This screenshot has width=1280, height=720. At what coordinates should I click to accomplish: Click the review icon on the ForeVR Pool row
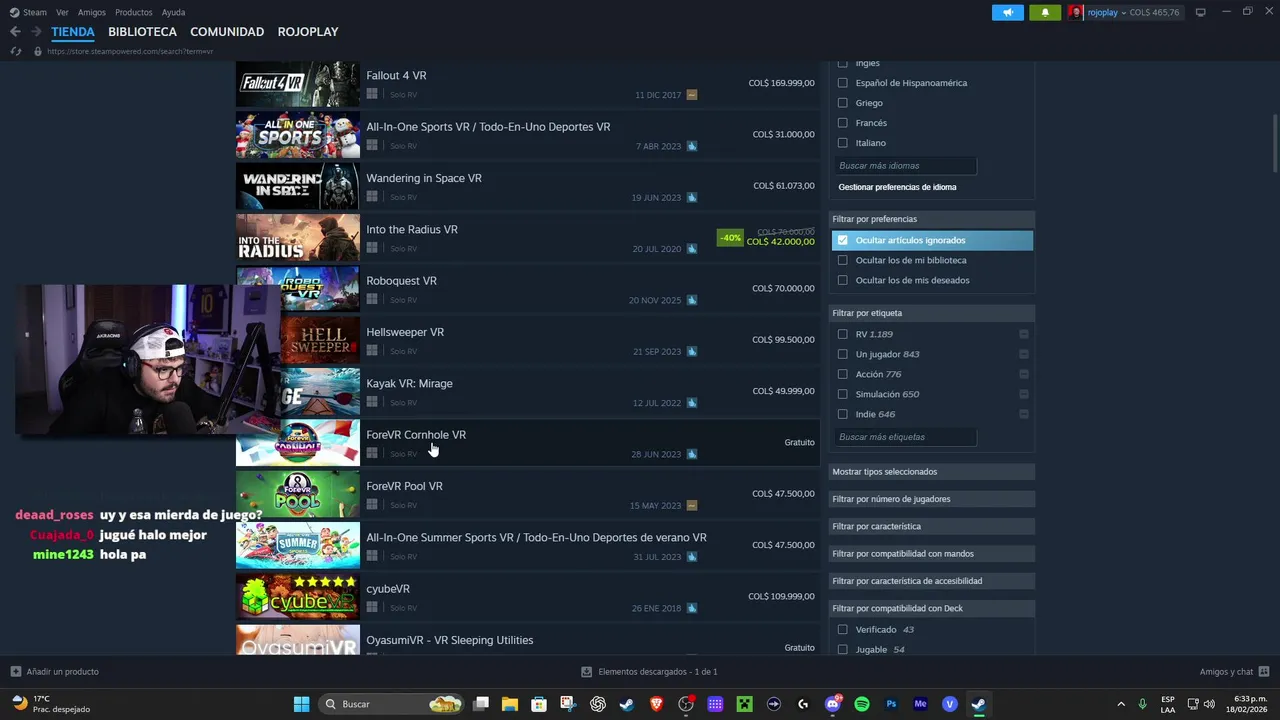tap(692, 505)
